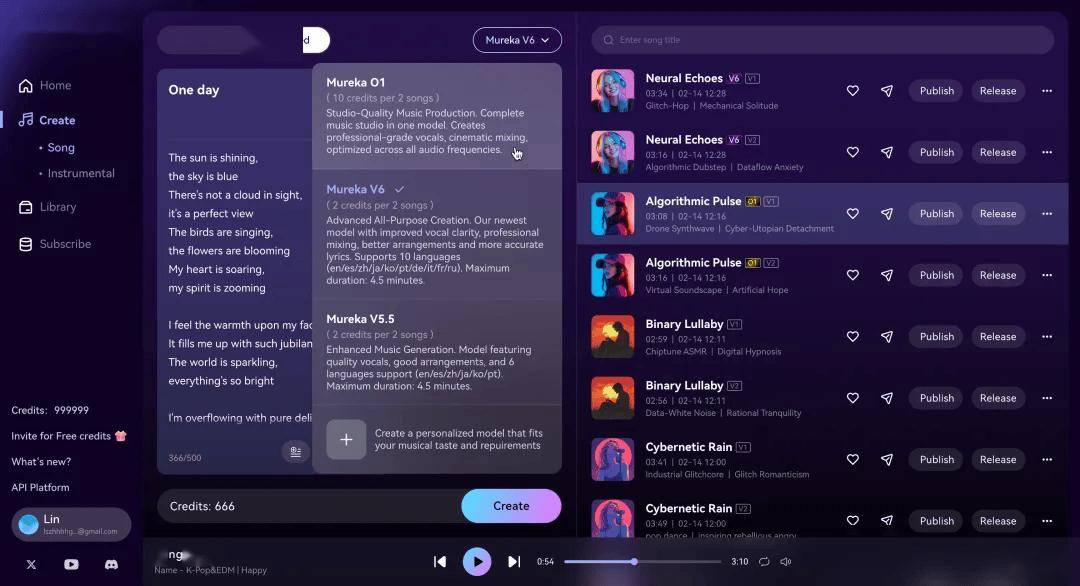Click the player play button

tap(477, 562)
